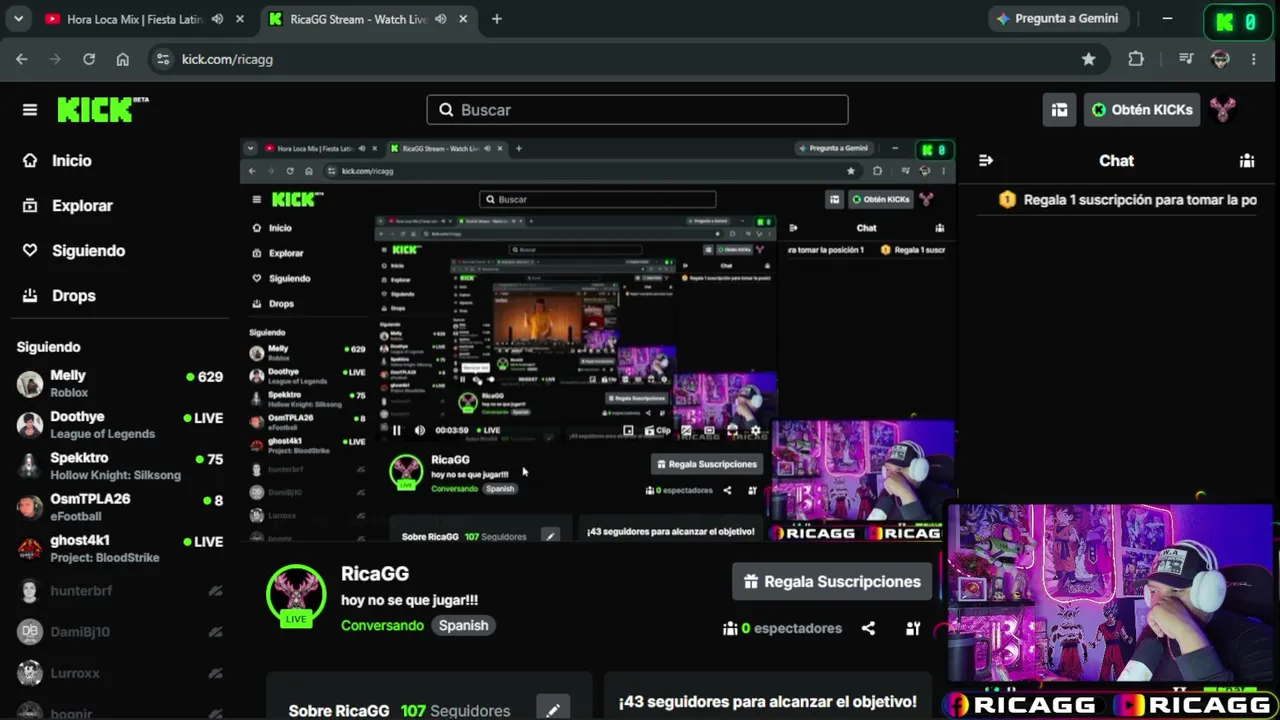The height and width of the screenshot is (720, 1280).
Task: Open the Kick account avatar beside Obtén KICKs
Action: click(1223, 110)
